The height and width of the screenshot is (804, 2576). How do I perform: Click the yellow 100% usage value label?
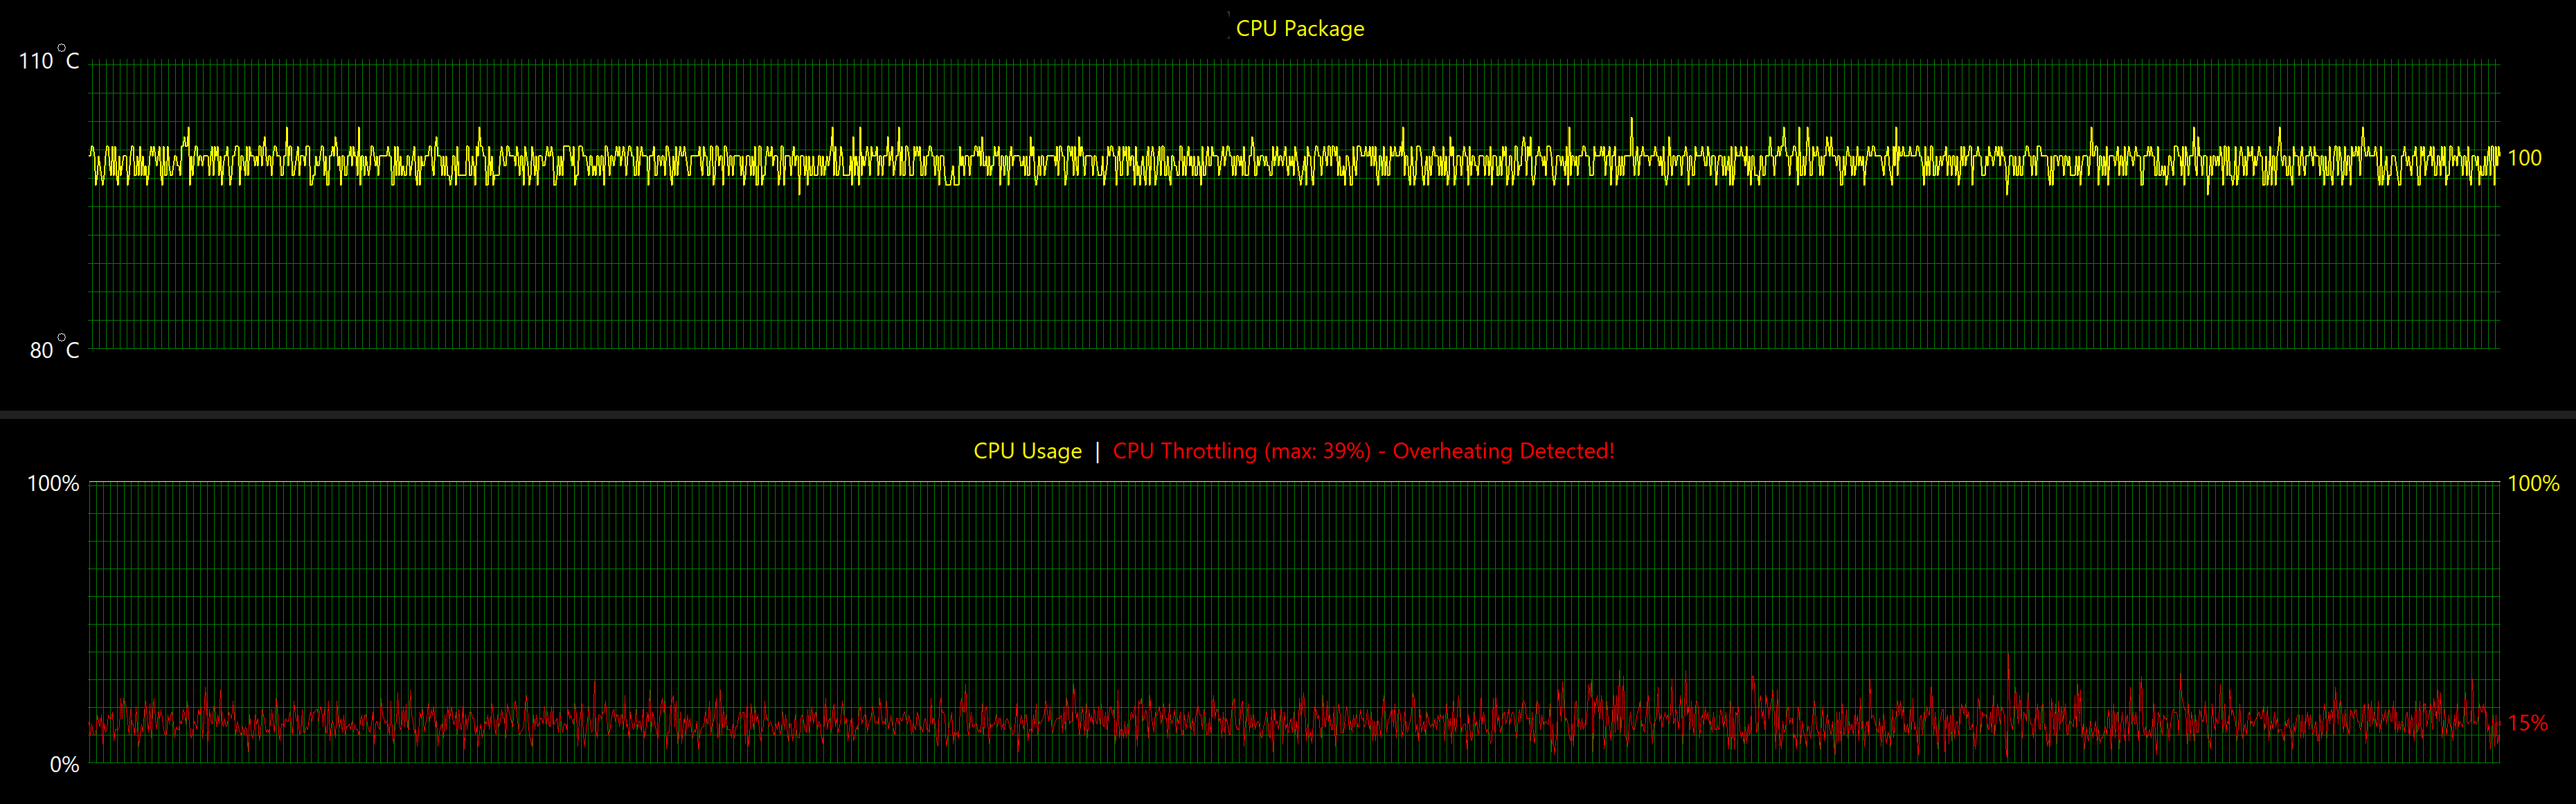pyautogui.click(x=2533, y=484)
